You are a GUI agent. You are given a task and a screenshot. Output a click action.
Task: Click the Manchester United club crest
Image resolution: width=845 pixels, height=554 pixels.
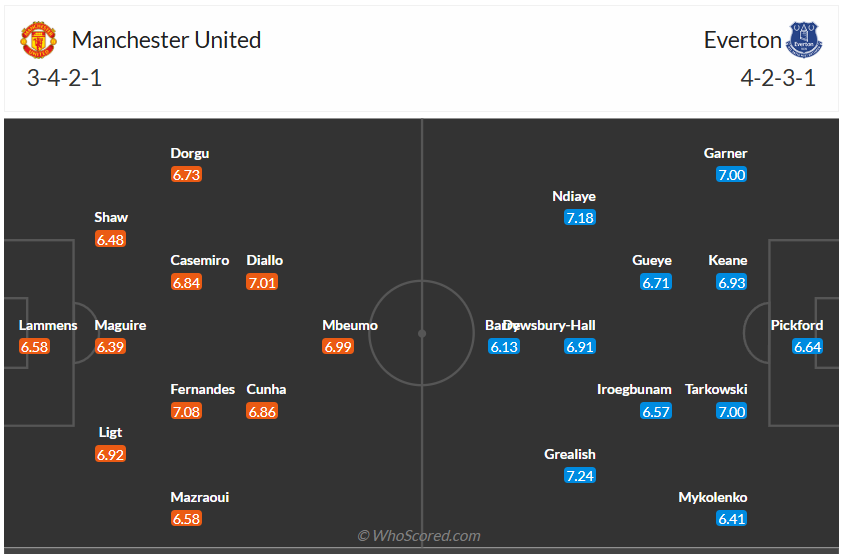[38, 40]
